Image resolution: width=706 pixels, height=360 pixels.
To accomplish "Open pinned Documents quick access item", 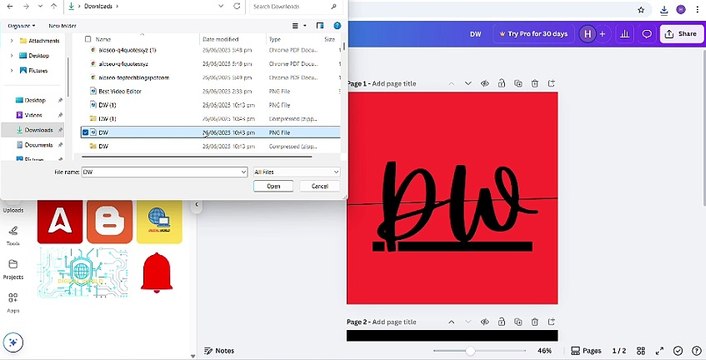I will point(34,145).
